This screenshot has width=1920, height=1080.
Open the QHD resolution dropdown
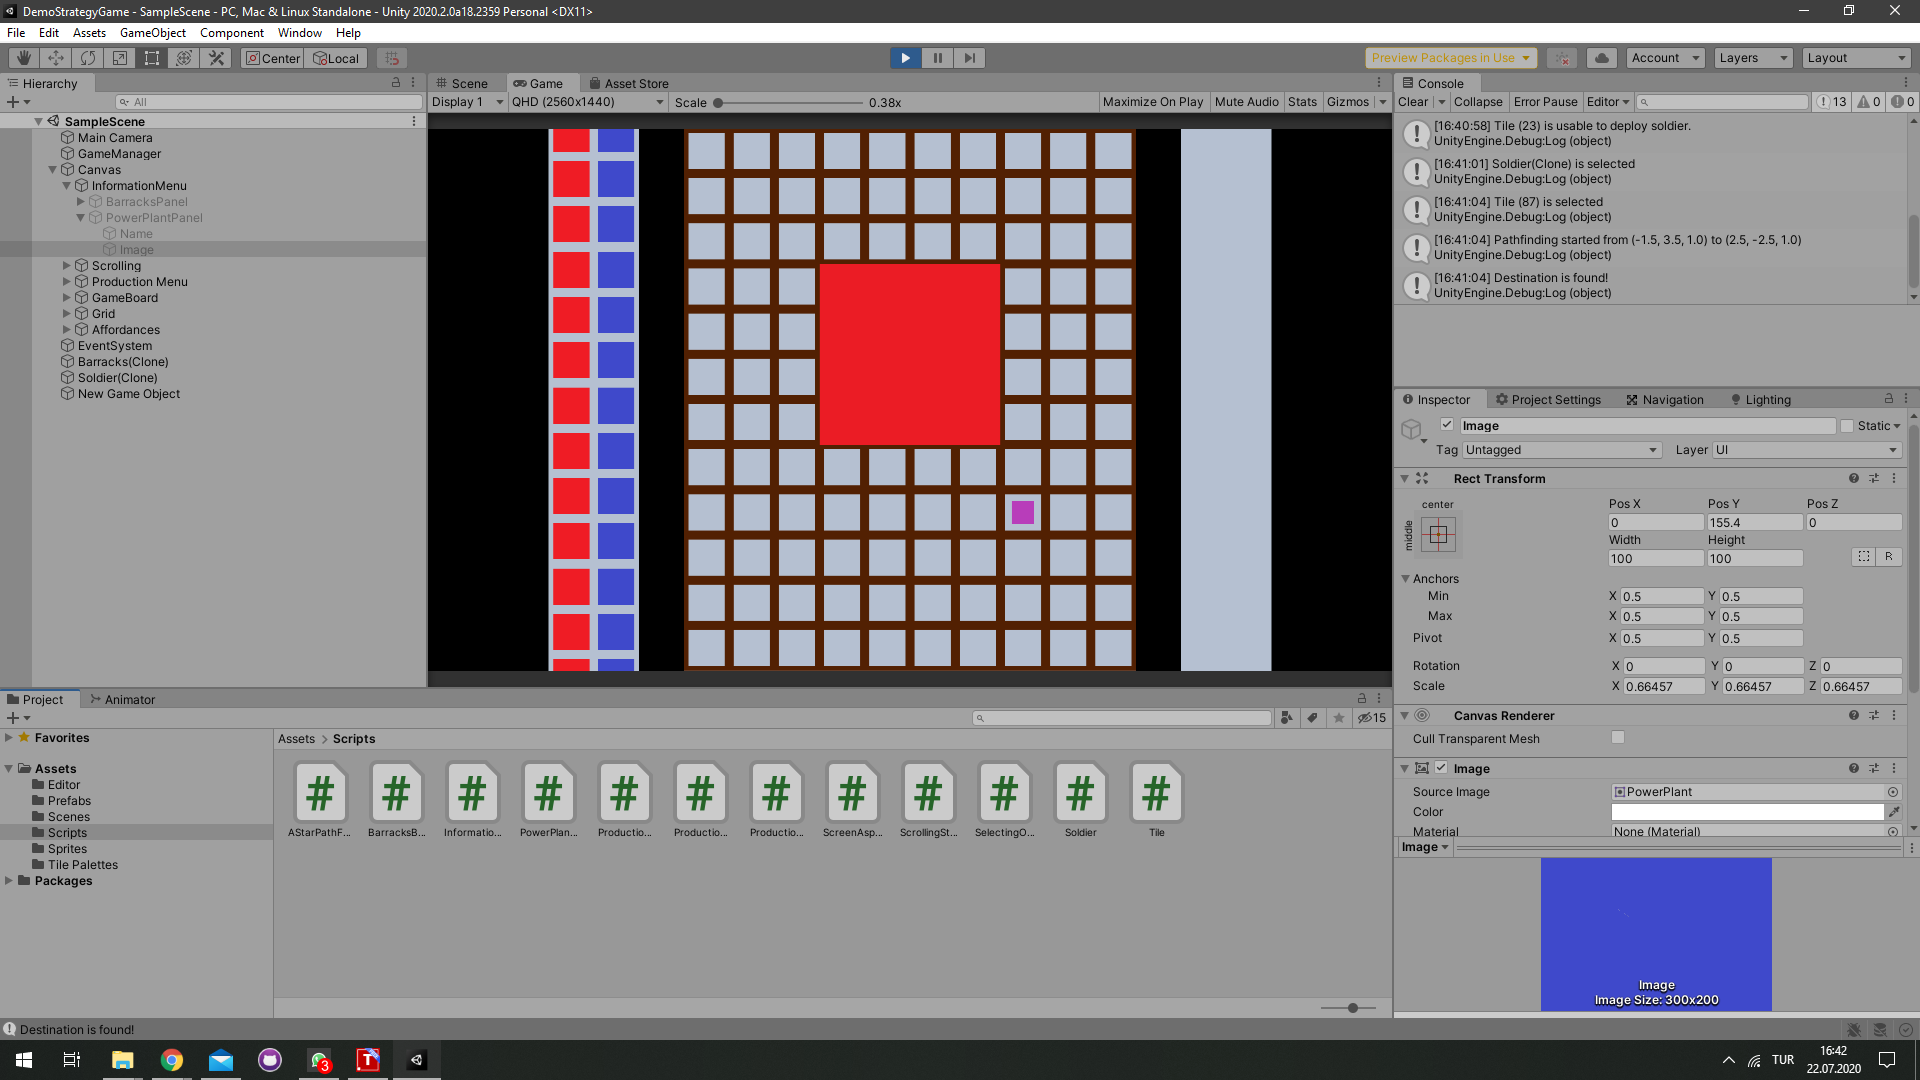tap(587, 102)
